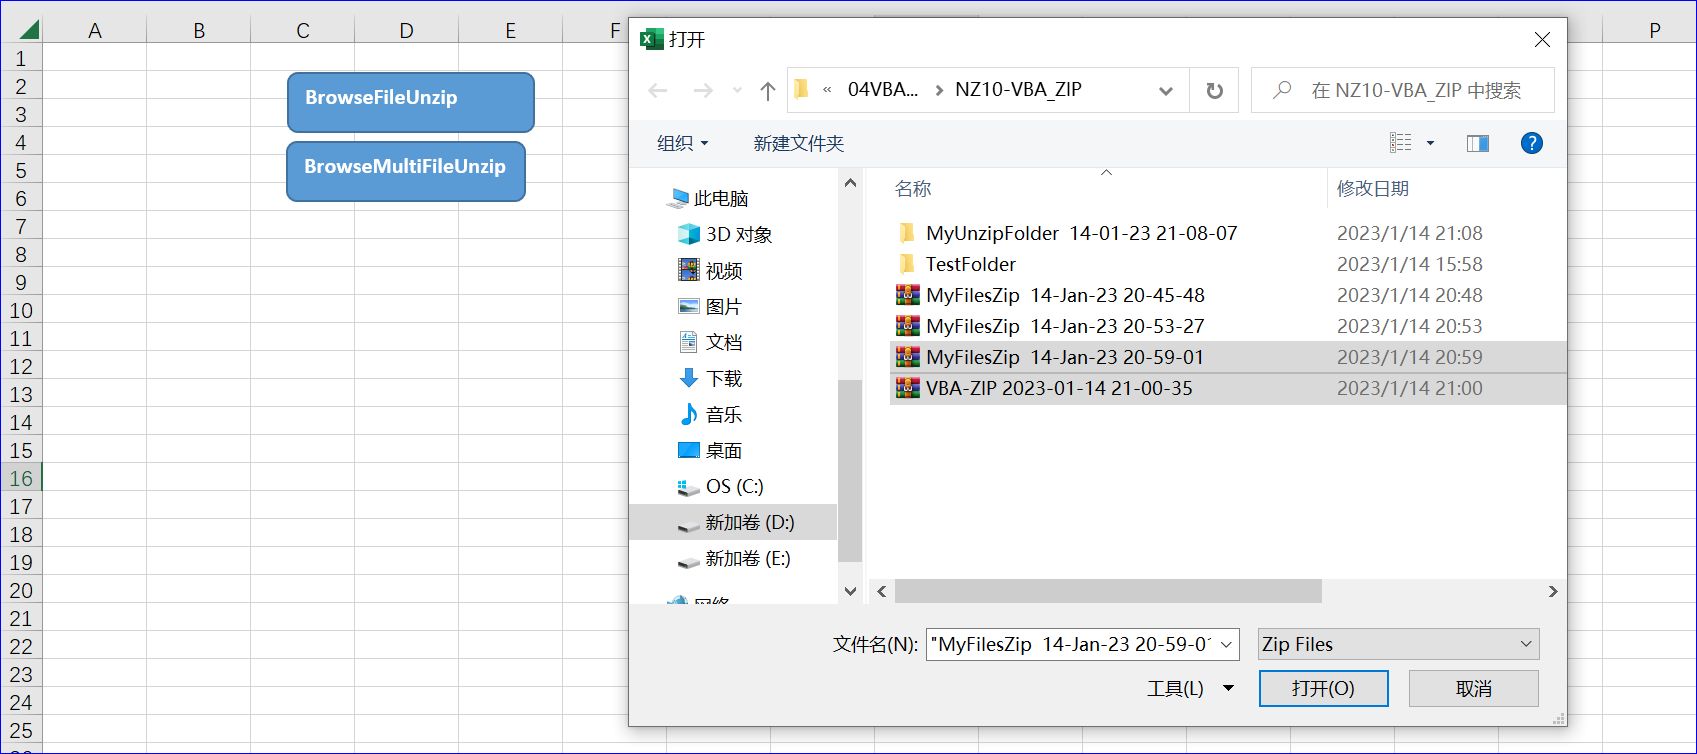Select 3D 对象 in navigation pane
This screenshot has height=754, width=1697.
(x=738, y=235)
